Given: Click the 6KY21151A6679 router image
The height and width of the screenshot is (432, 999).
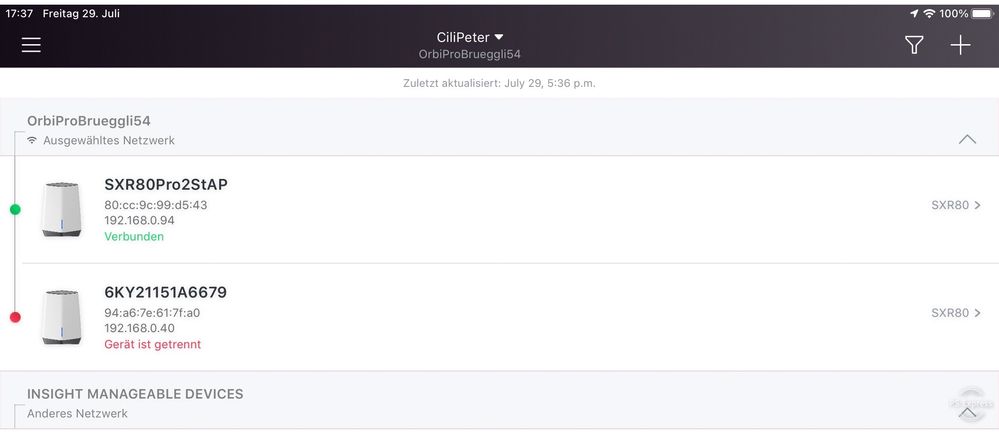Looking at the screenshot, I should coord(61,317).
